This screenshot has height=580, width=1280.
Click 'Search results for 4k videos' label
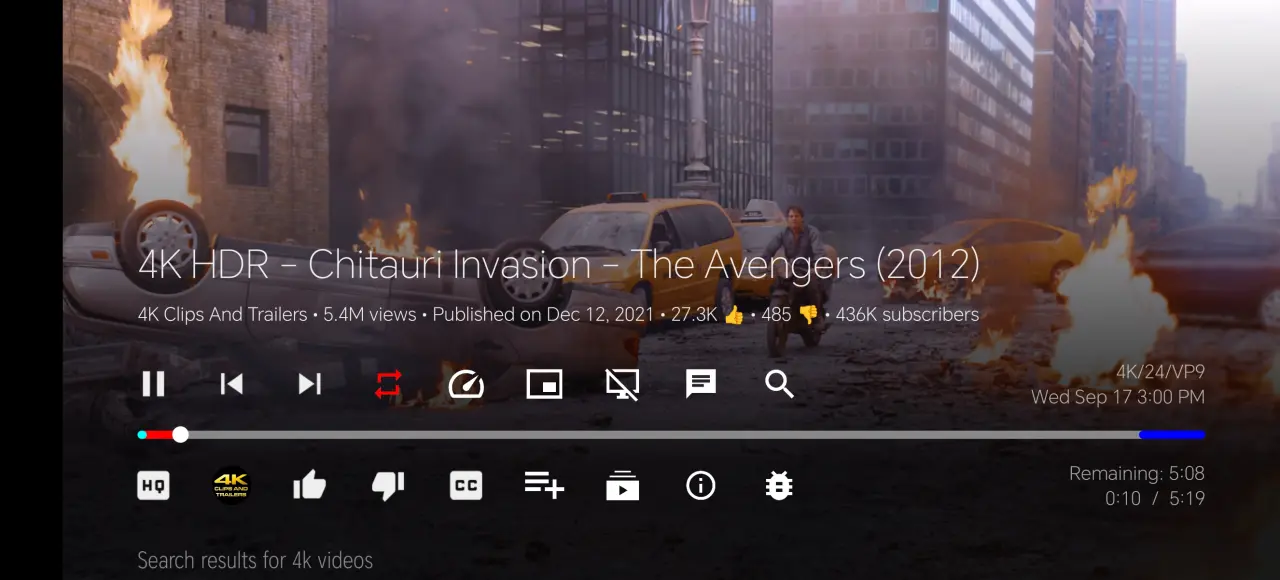[255, 561]
